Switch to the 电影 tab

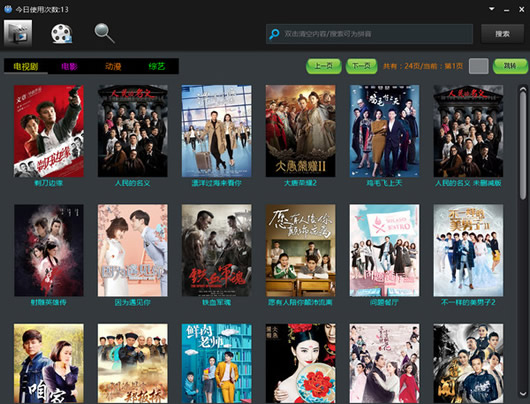[69, 66]
